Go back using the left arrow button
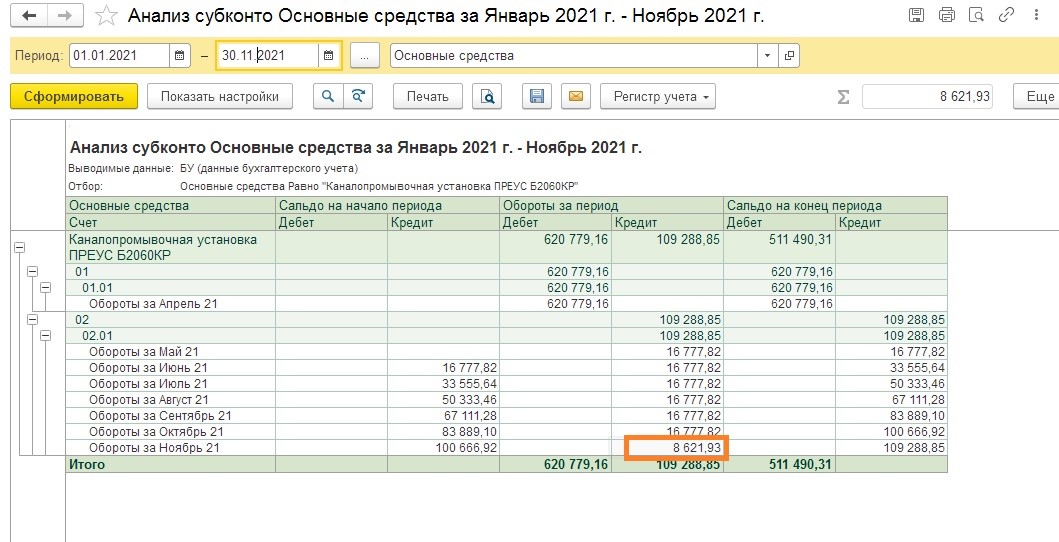Screen dimensions: 1059x542 (28, 16)
